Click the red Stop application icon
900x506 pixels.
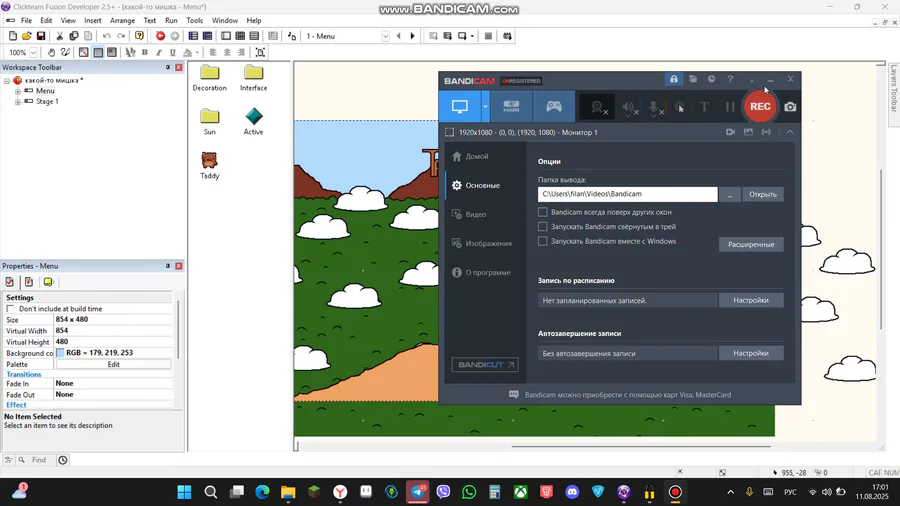[160, 36]
